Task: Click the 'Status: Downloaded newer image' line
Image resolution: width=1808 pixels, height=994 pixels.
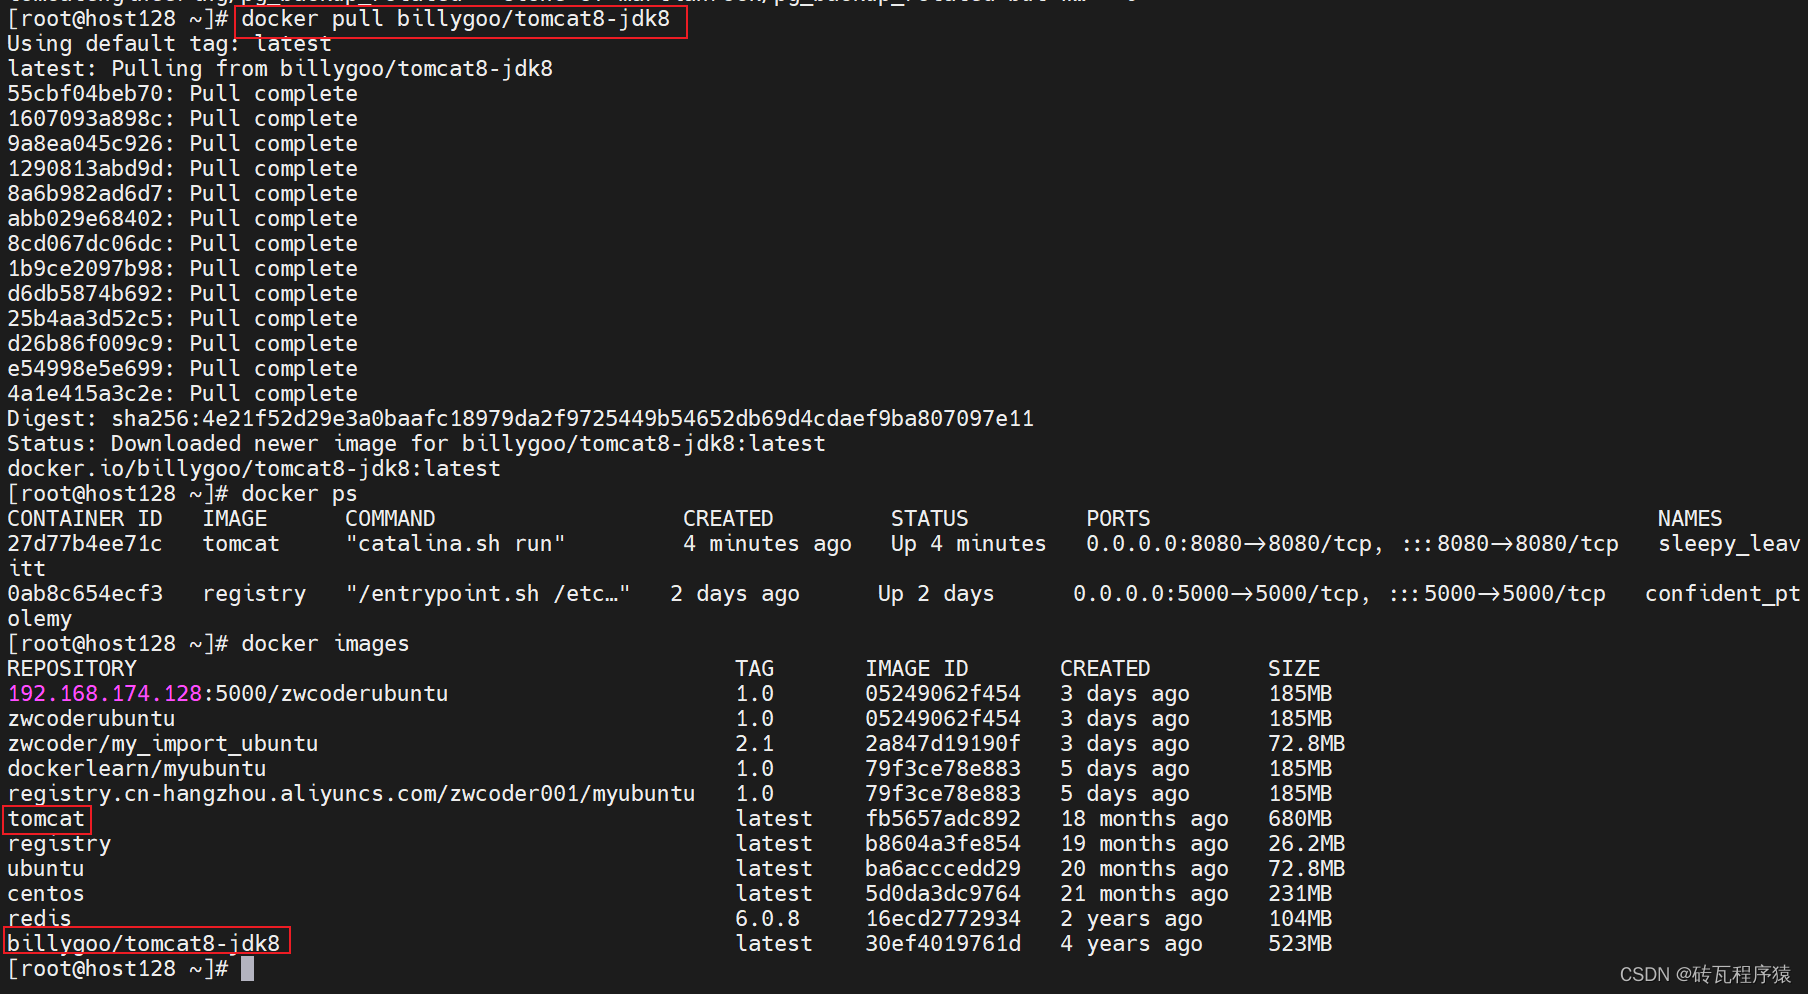Action: click(x=416, y=444)
